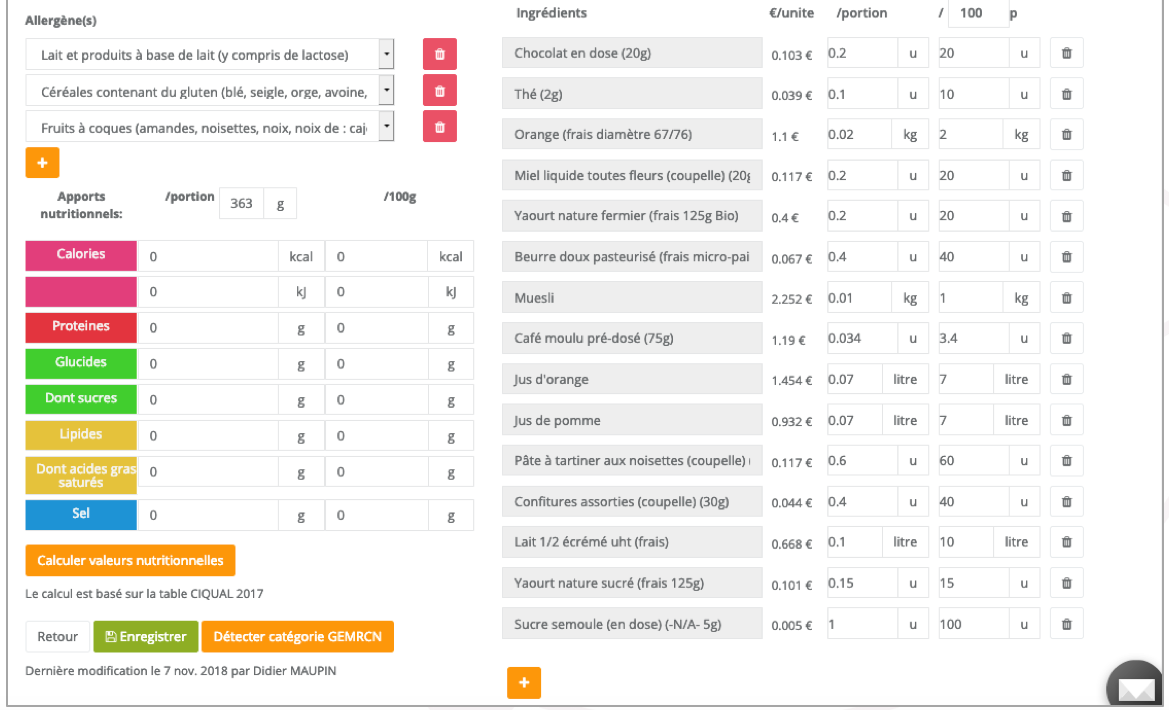Go back using the Retour button
This screenshot has width=1169, height=710.
[57, 637]
